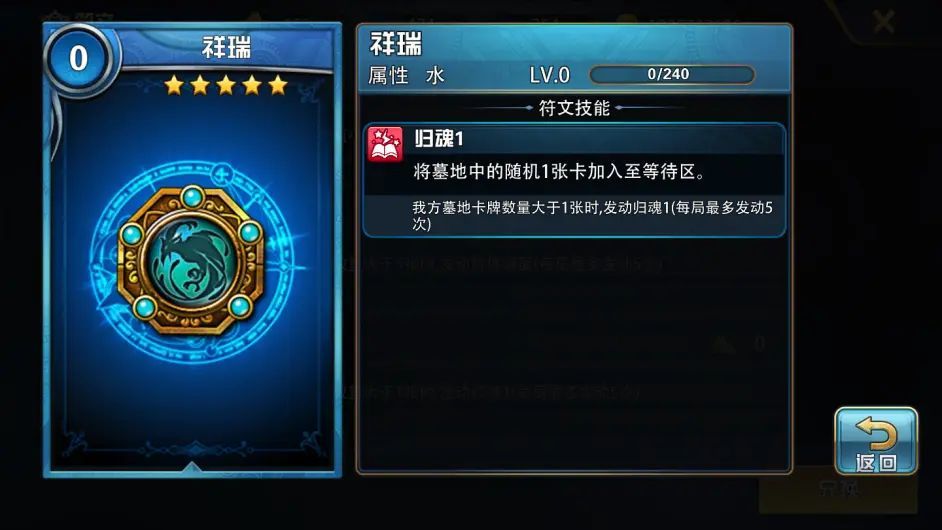Click the 0/240 experience progress bar

click(x=672, y=75)
